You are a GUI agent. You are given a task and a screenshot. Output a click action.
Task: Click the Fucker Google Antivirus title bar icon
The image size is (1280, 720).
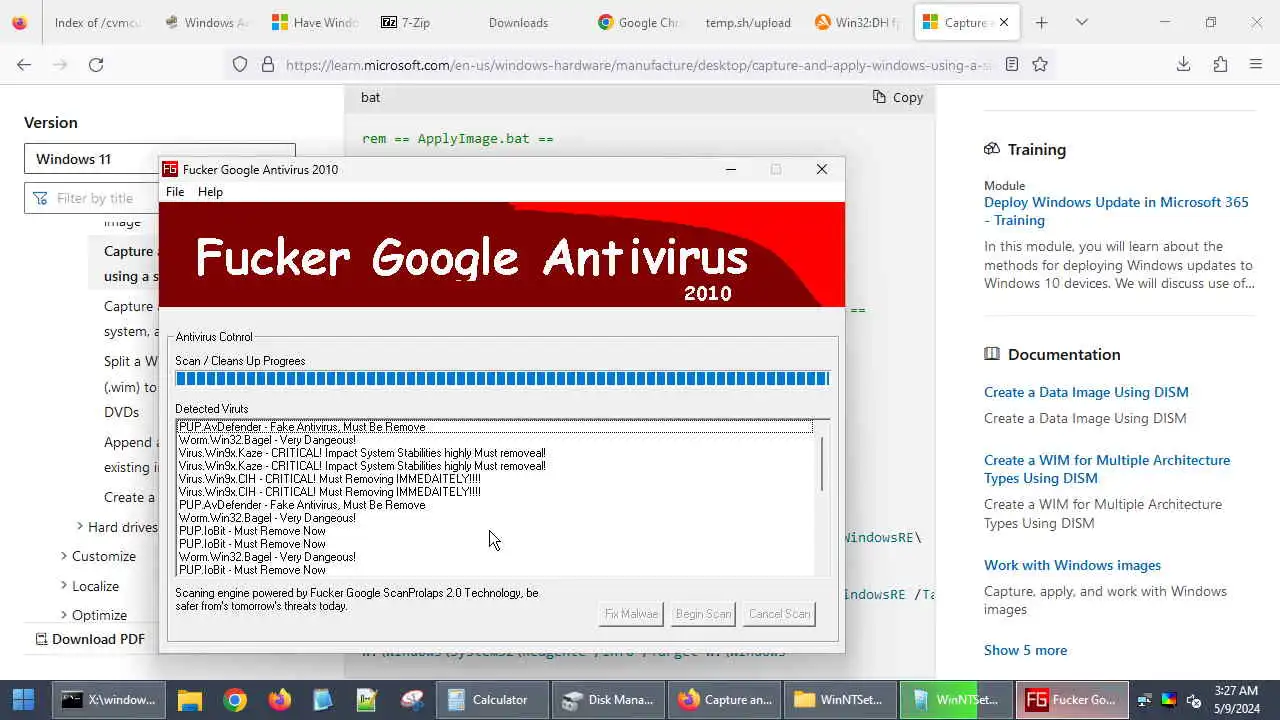(x=170, y=169)
